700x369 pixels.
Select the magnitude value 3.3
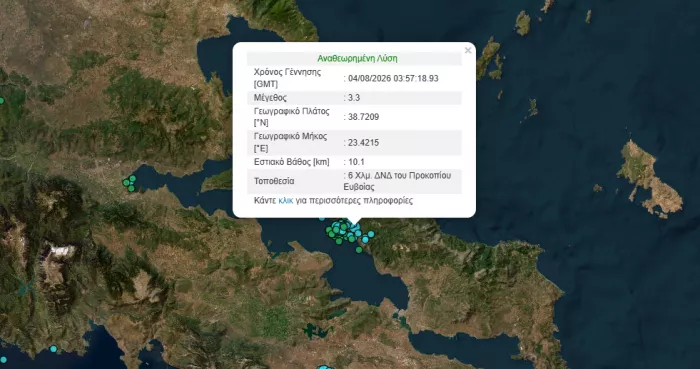pos(354,98)
